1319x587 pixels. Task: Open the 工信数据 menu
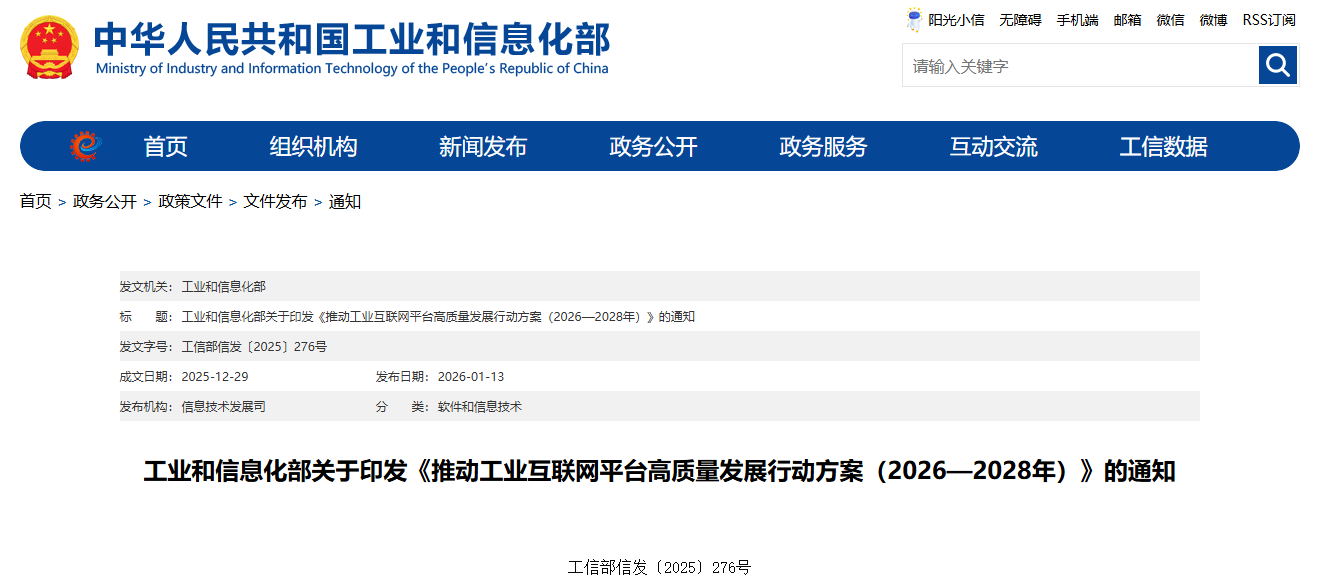(x=1164, y=146)
